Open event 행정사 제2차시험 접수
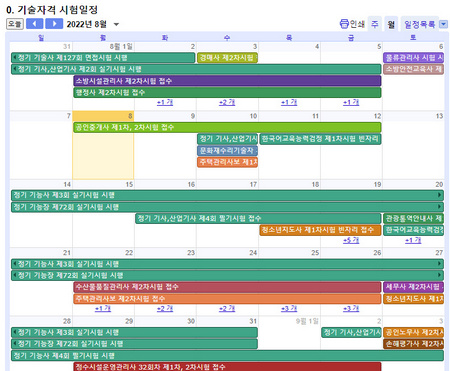Screen dimensions: 450x371 click(227, 92)
